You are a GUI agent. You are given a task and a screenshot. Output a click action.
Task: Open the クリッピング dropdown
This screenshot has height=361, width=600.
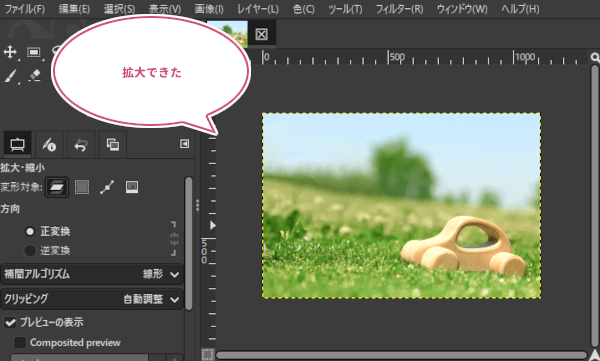(x=92, y=299)
